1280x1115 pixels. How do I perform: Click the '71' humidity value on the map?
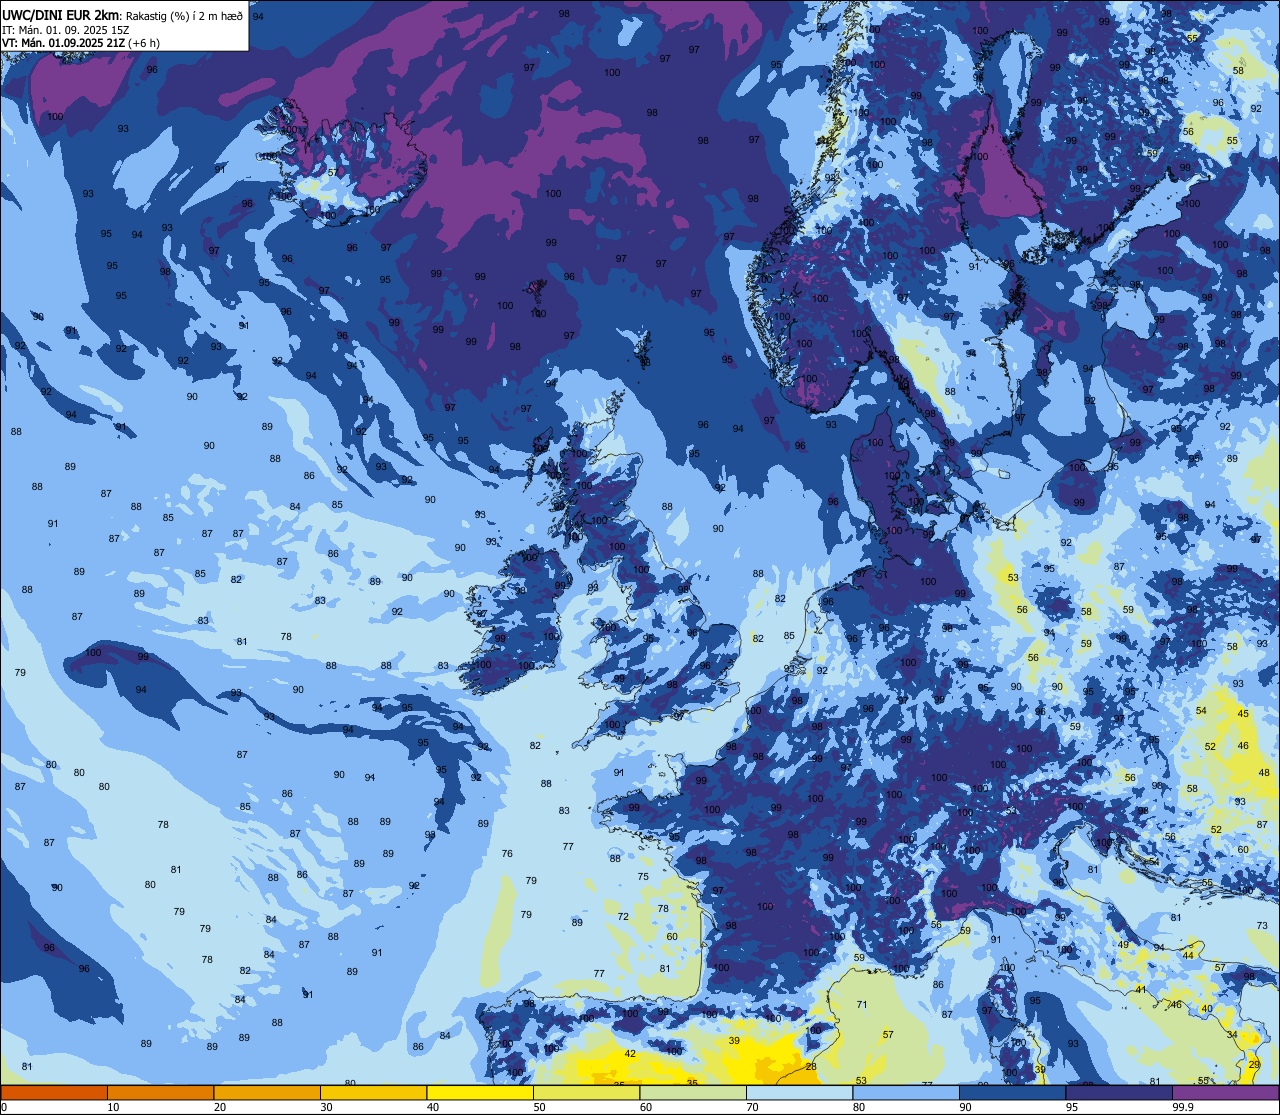coord(862,1004)
